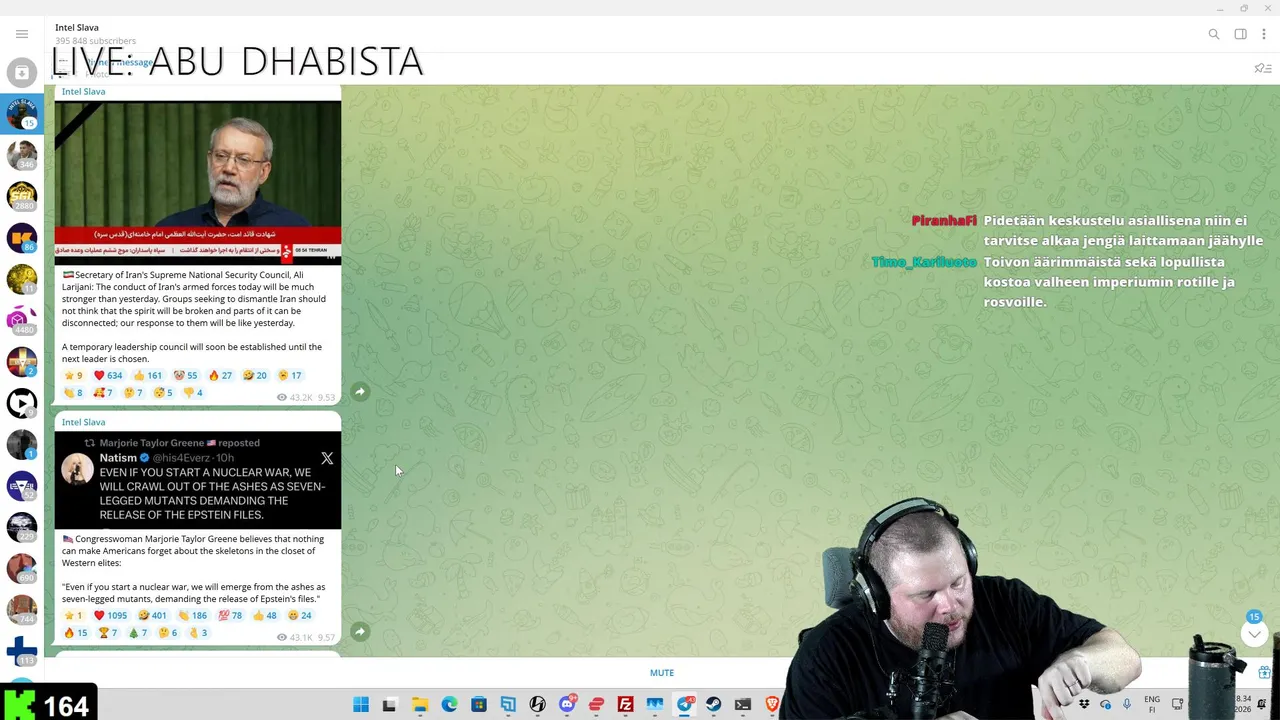Image resolution: width=1280 pixels, height=720 pixels.
Task: Forward the Marjorie Taylor Greene post via arrow
Action: 360,632
